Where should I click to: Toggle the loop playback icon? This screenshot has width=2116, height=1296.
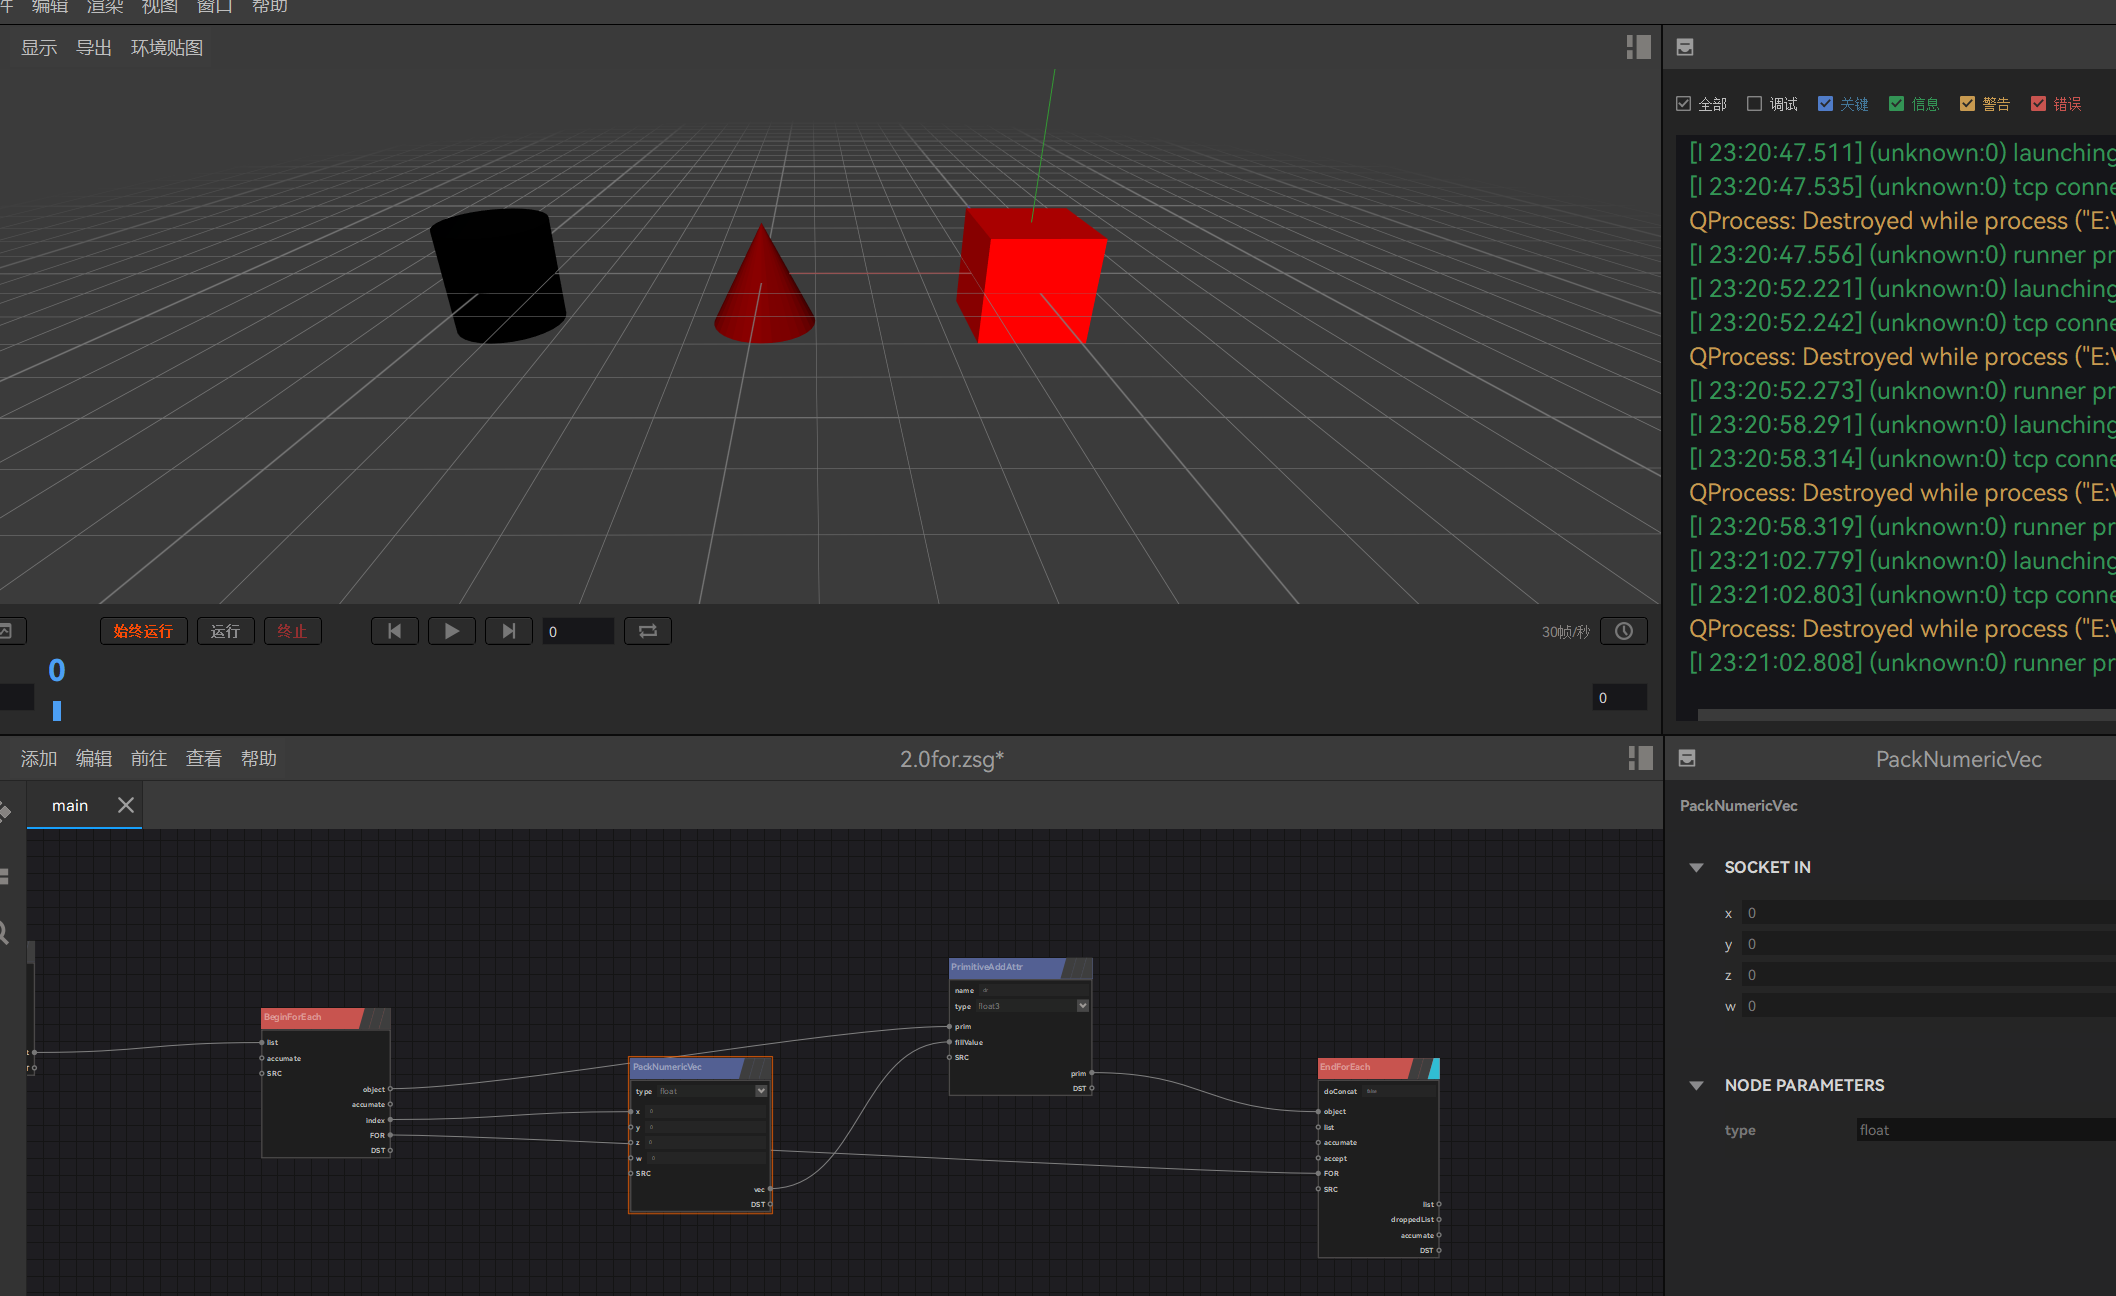tap(647, 631)
